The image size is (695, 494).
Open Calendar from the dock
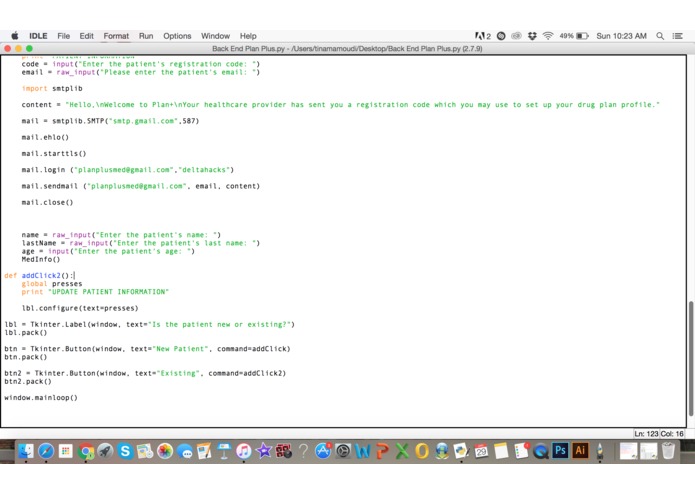click(481, 451)
